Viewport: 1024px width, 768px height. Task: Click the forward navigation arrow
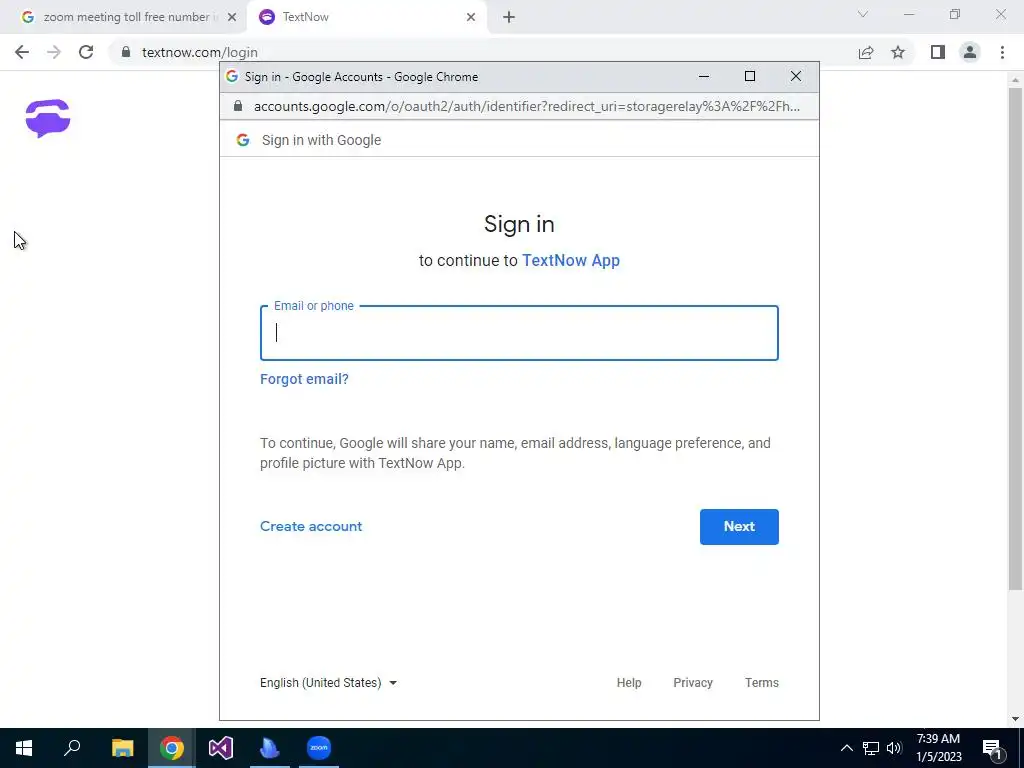54,52
